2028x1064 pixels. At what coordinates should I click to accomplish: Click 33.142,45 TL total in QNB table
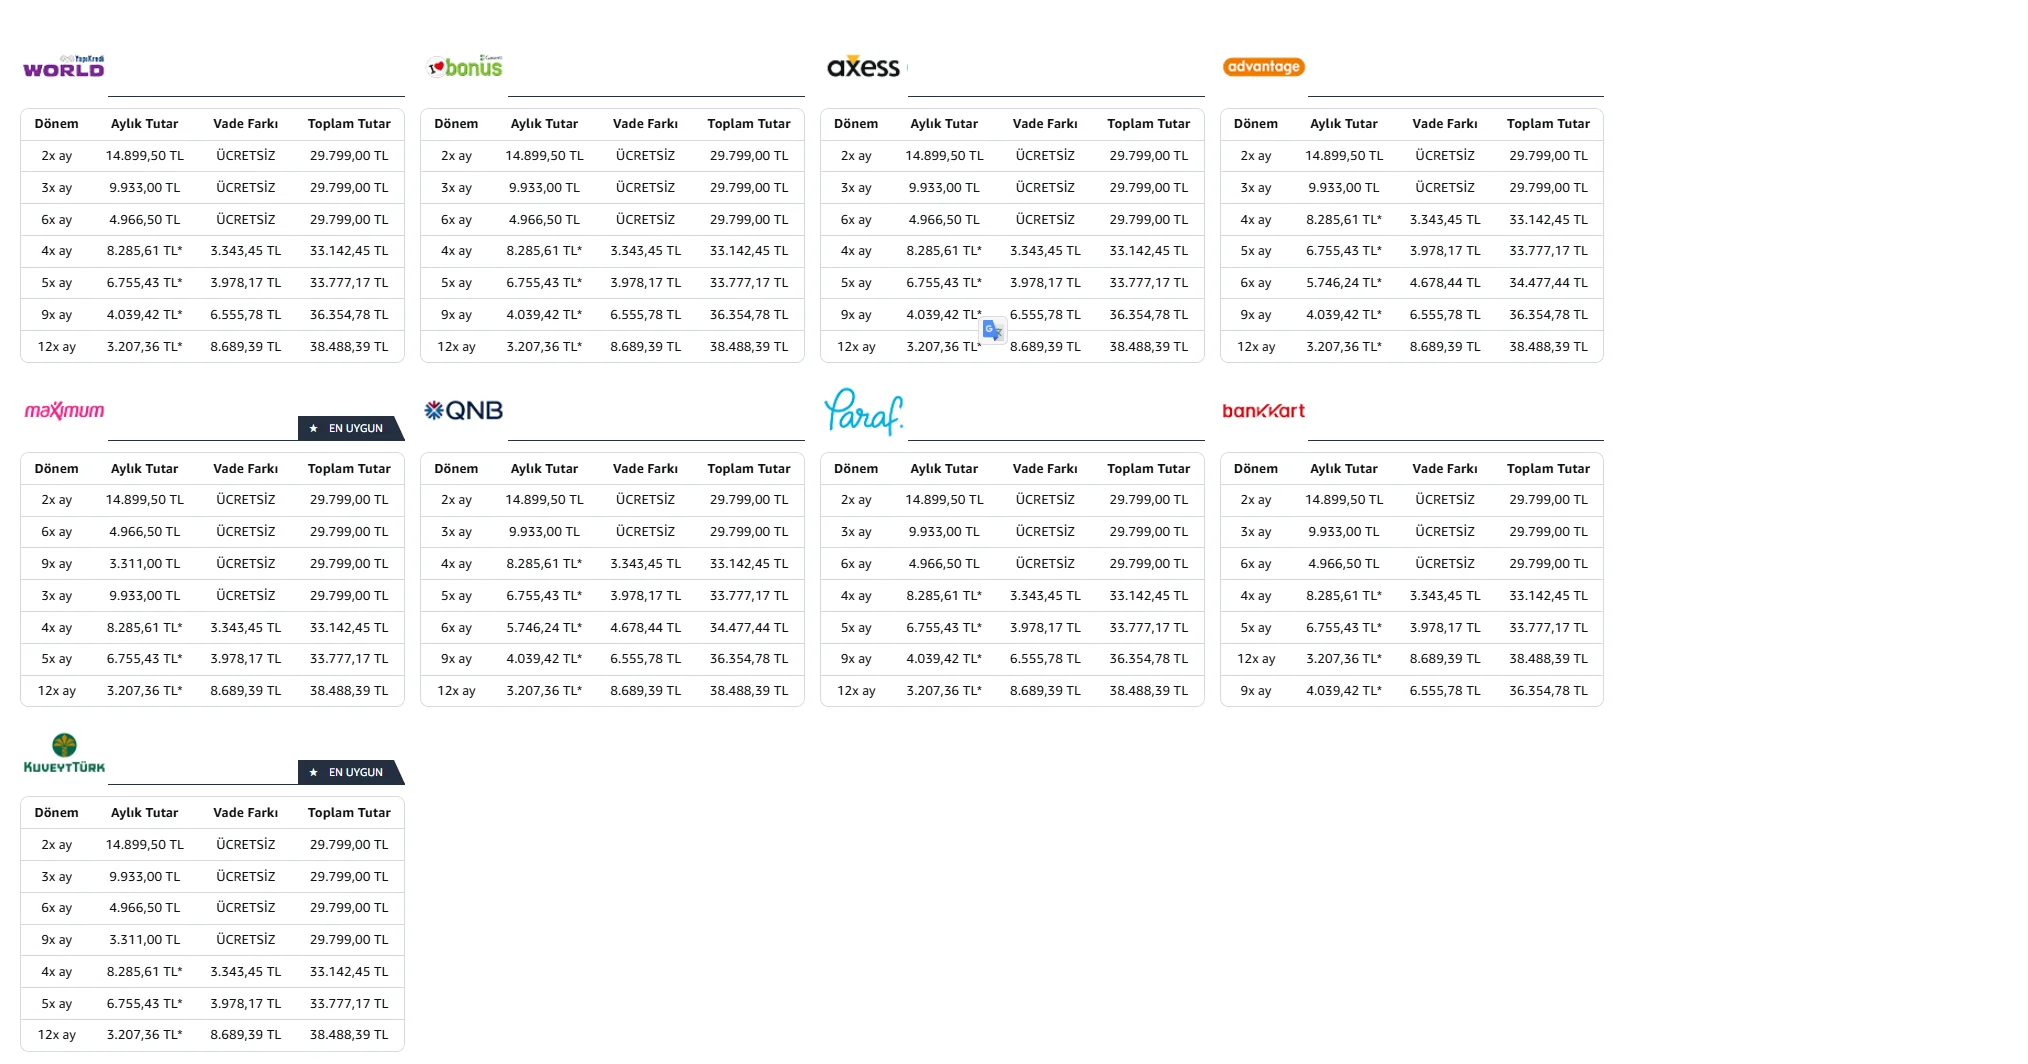pos(749,564)
